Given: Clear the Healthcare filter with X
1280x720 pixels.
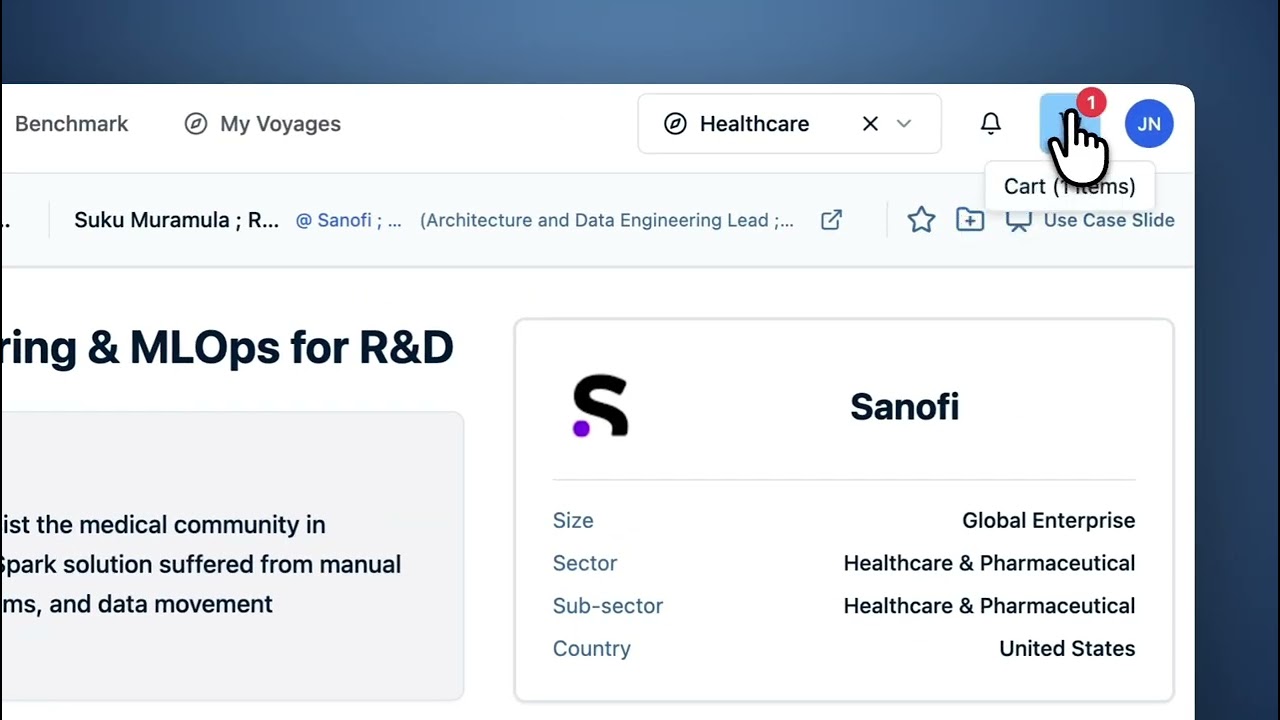Looking at the screenshot, I should point(870,124).
